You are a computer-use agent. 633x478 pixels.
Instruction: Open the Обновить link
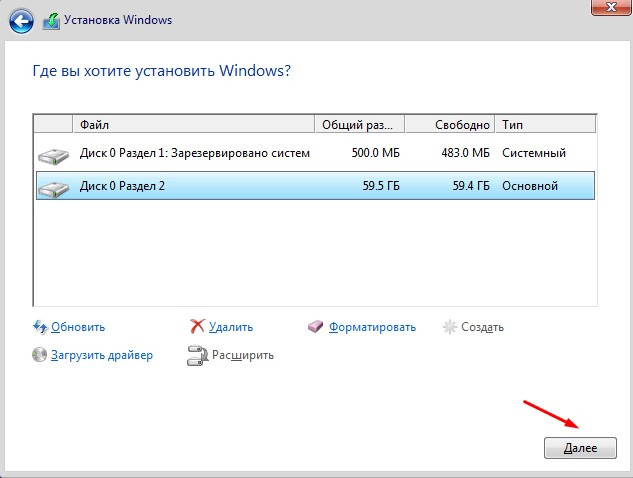coord(78,327)
